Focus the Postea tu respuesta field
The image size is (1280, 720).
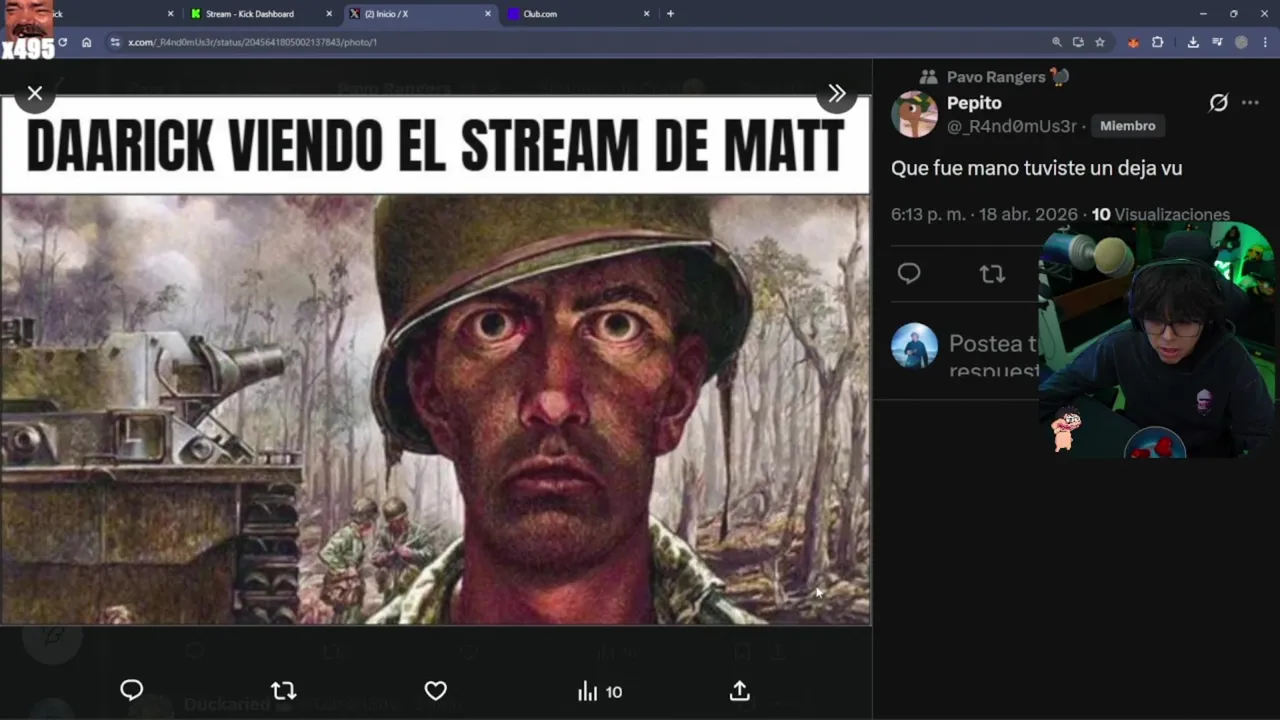(x=994, y=357)
